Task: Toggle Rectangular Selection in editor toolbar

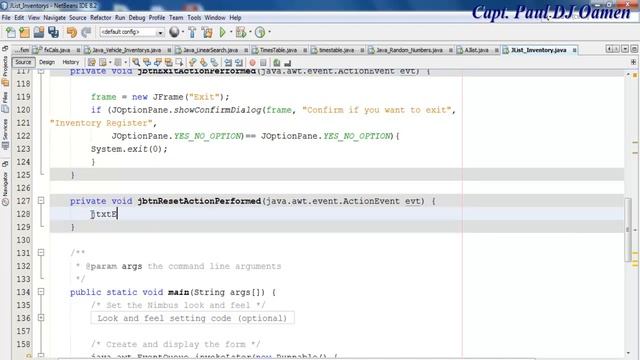Action: [179, 62]
